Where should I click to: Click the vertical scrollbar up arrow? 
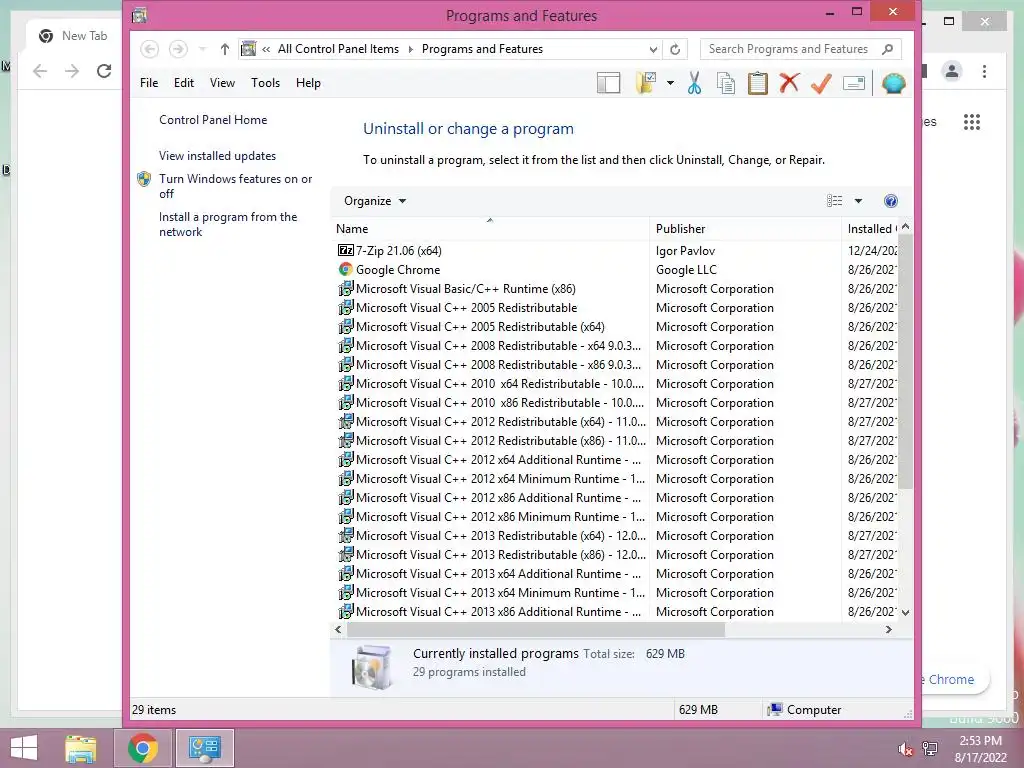(905, 227)
